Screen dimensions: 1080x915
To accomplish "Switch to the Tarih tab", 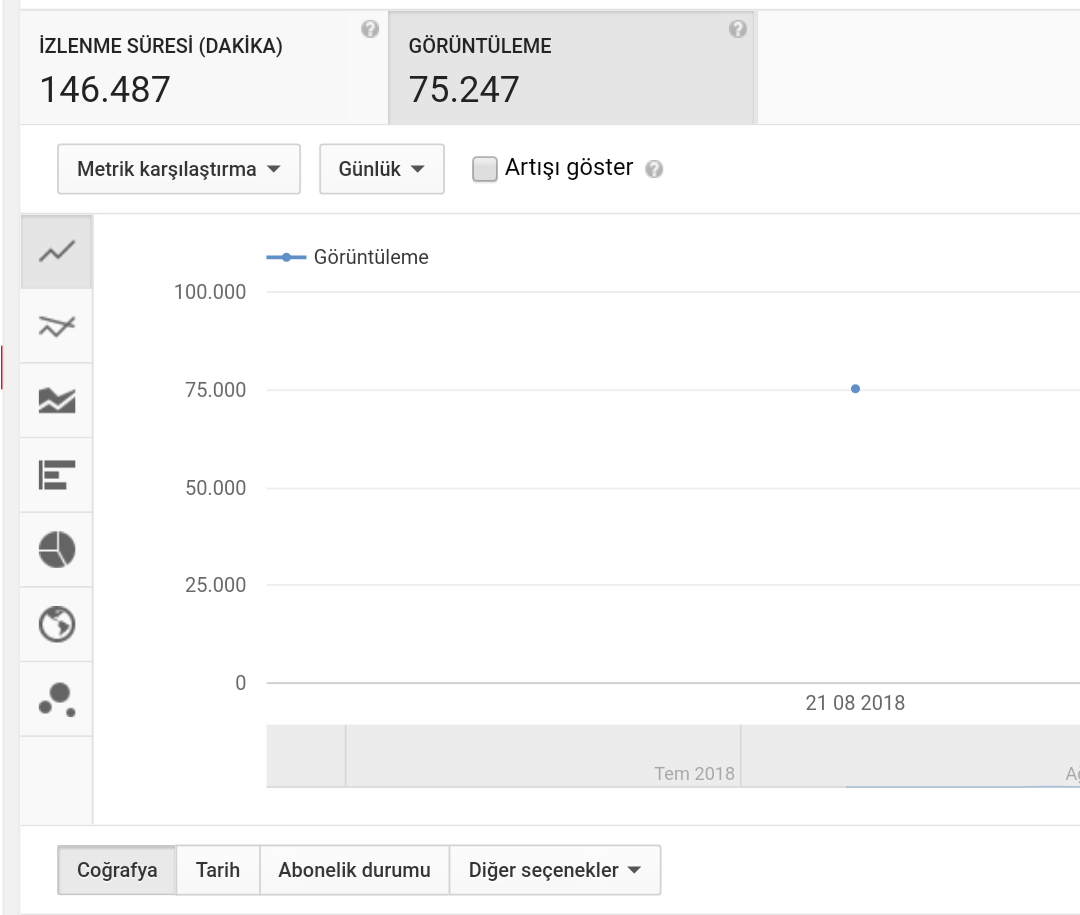I will click(218, 870).
